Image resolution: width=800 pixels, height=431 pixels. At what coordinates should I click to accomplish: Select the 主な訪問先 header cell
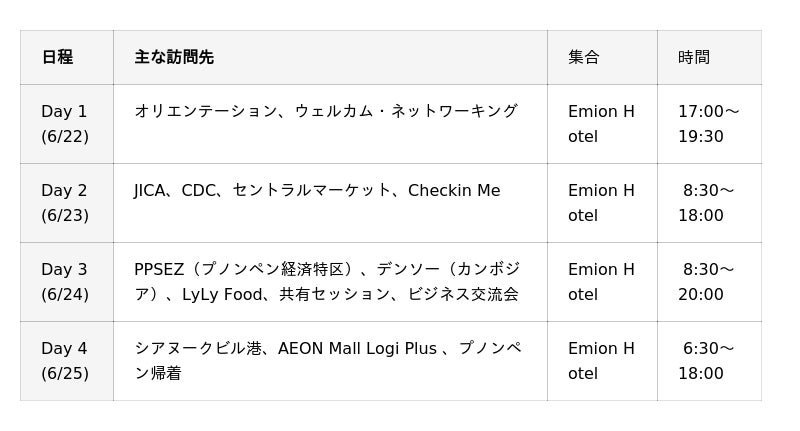pos(174,57)
